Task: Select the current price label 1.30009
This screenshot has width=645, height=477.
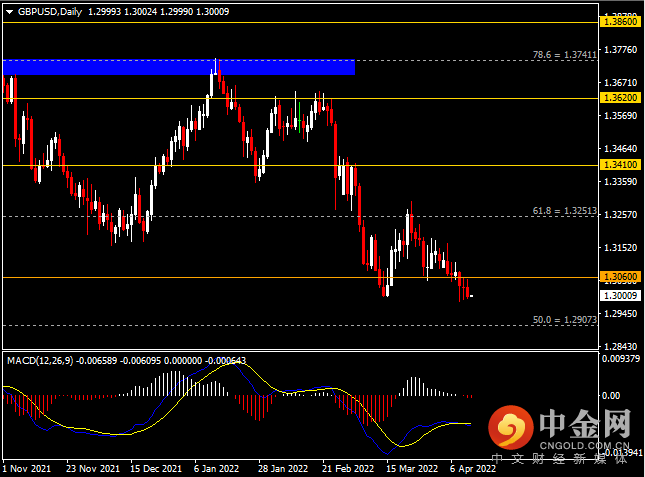Action: point(620,295)
